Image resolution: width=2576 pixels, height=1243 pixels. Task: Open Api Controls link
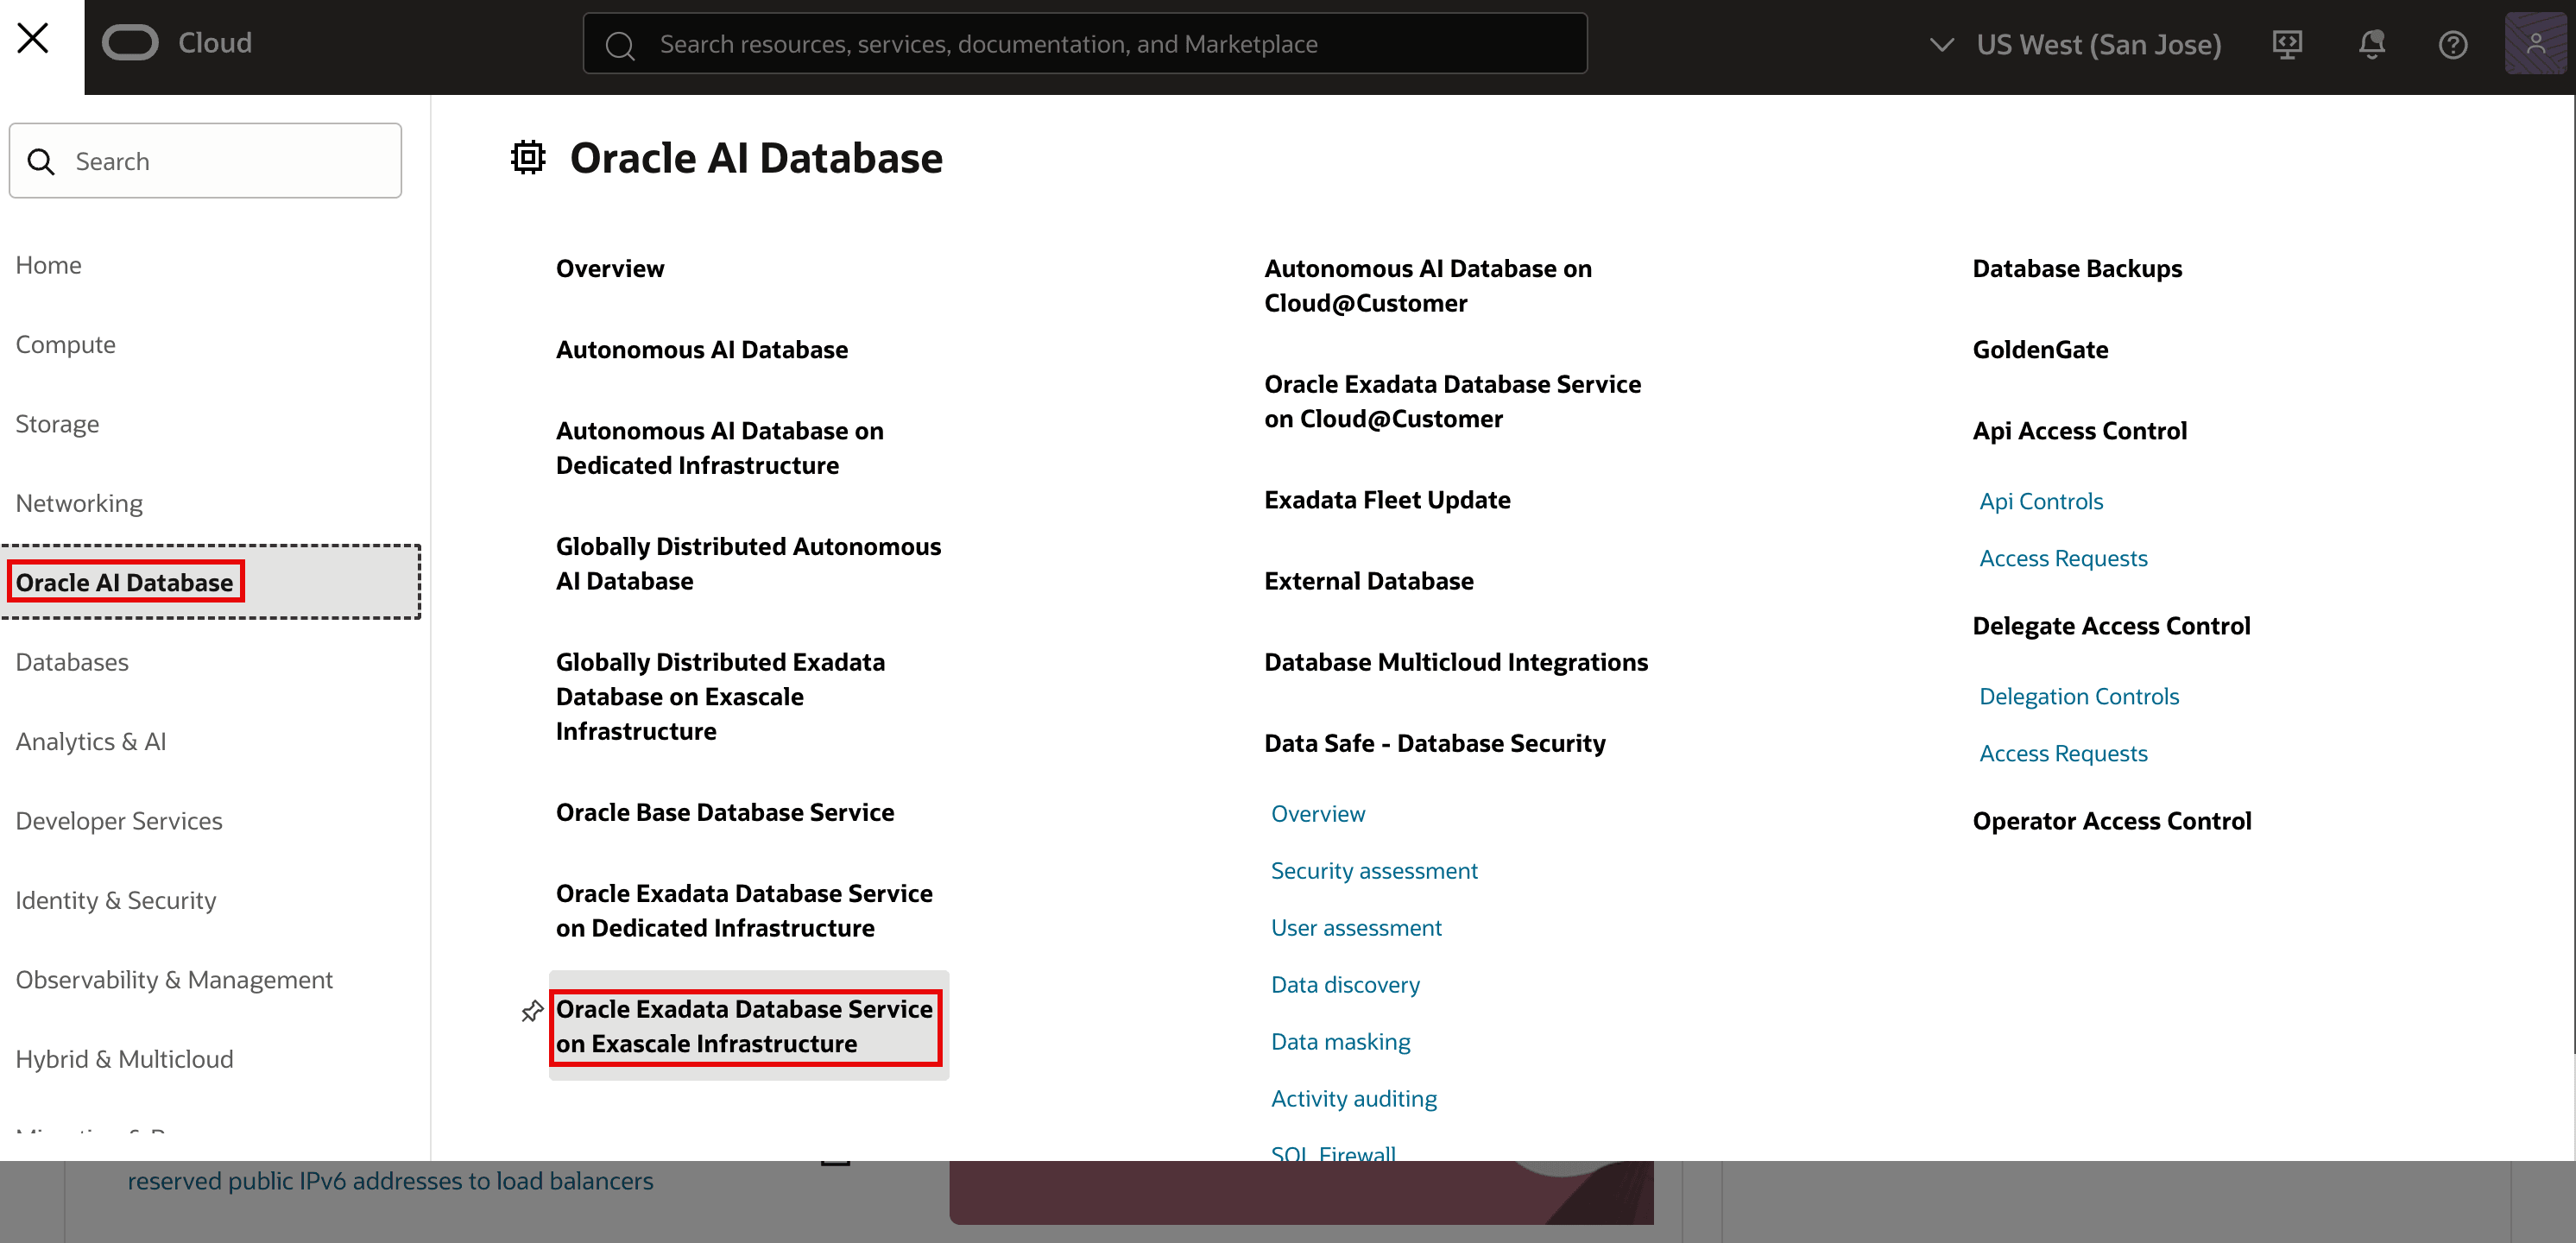coord(2041,501)
